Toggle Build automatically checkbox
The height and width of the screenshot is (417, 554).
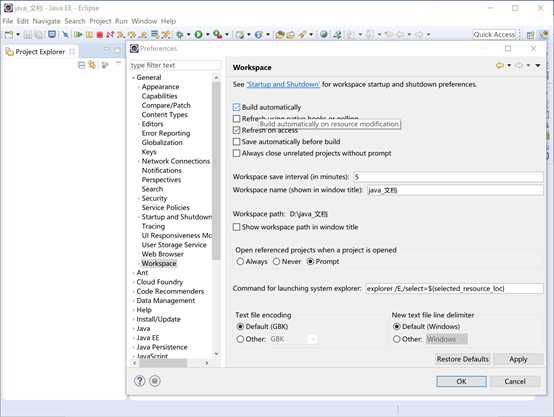(x=236, y=107)
